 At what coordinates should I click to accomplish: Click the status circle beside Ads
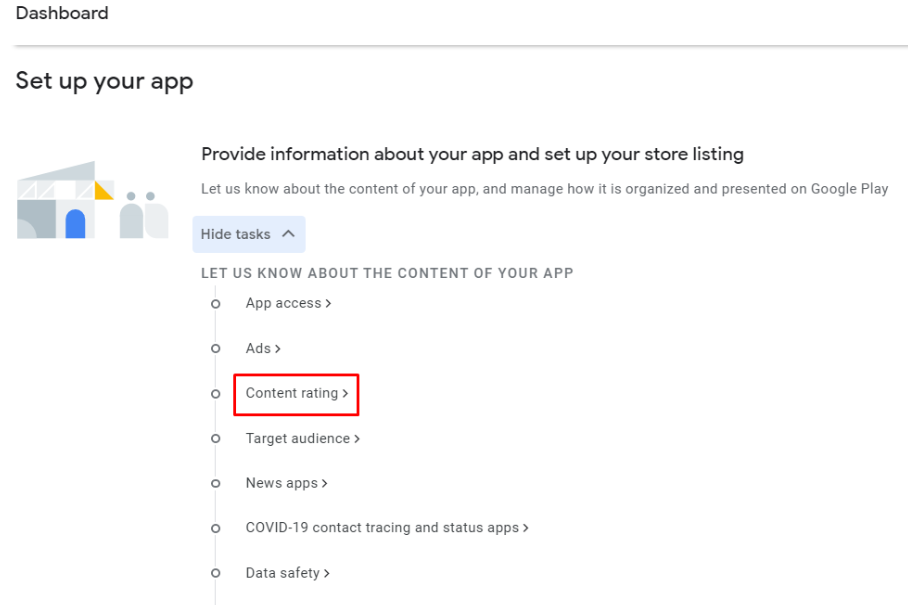coord(215,349)
